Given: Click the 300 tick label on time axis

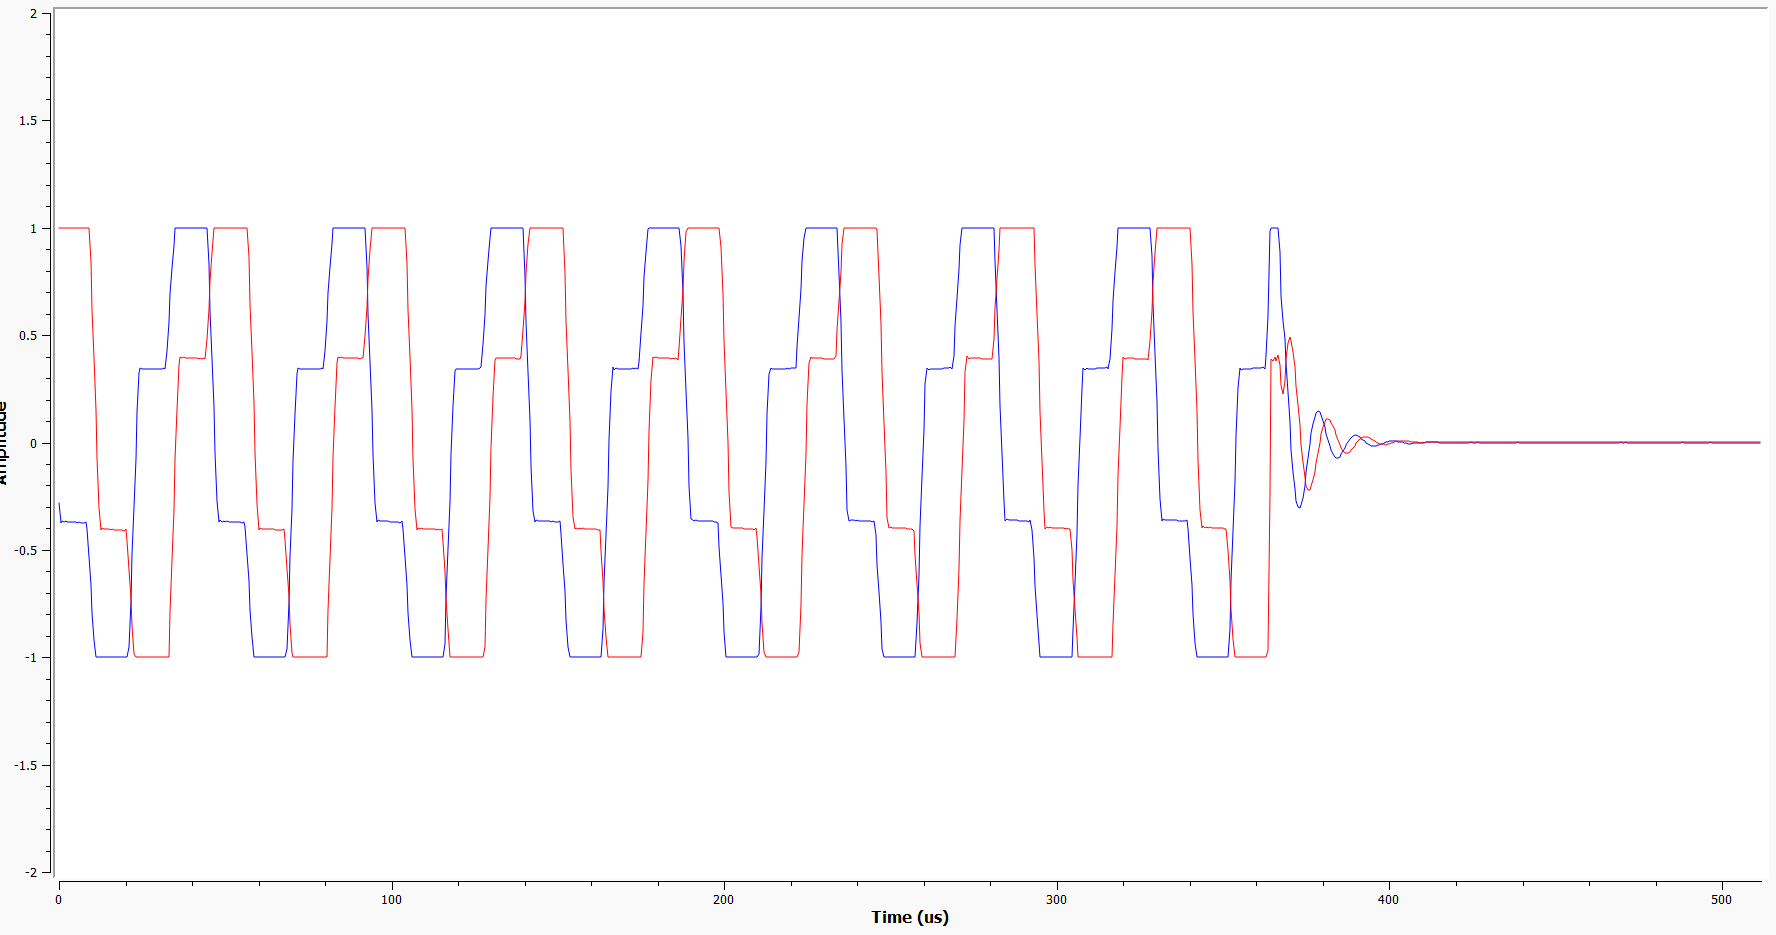Looking at the screenshot, I should pos(1056,900).
